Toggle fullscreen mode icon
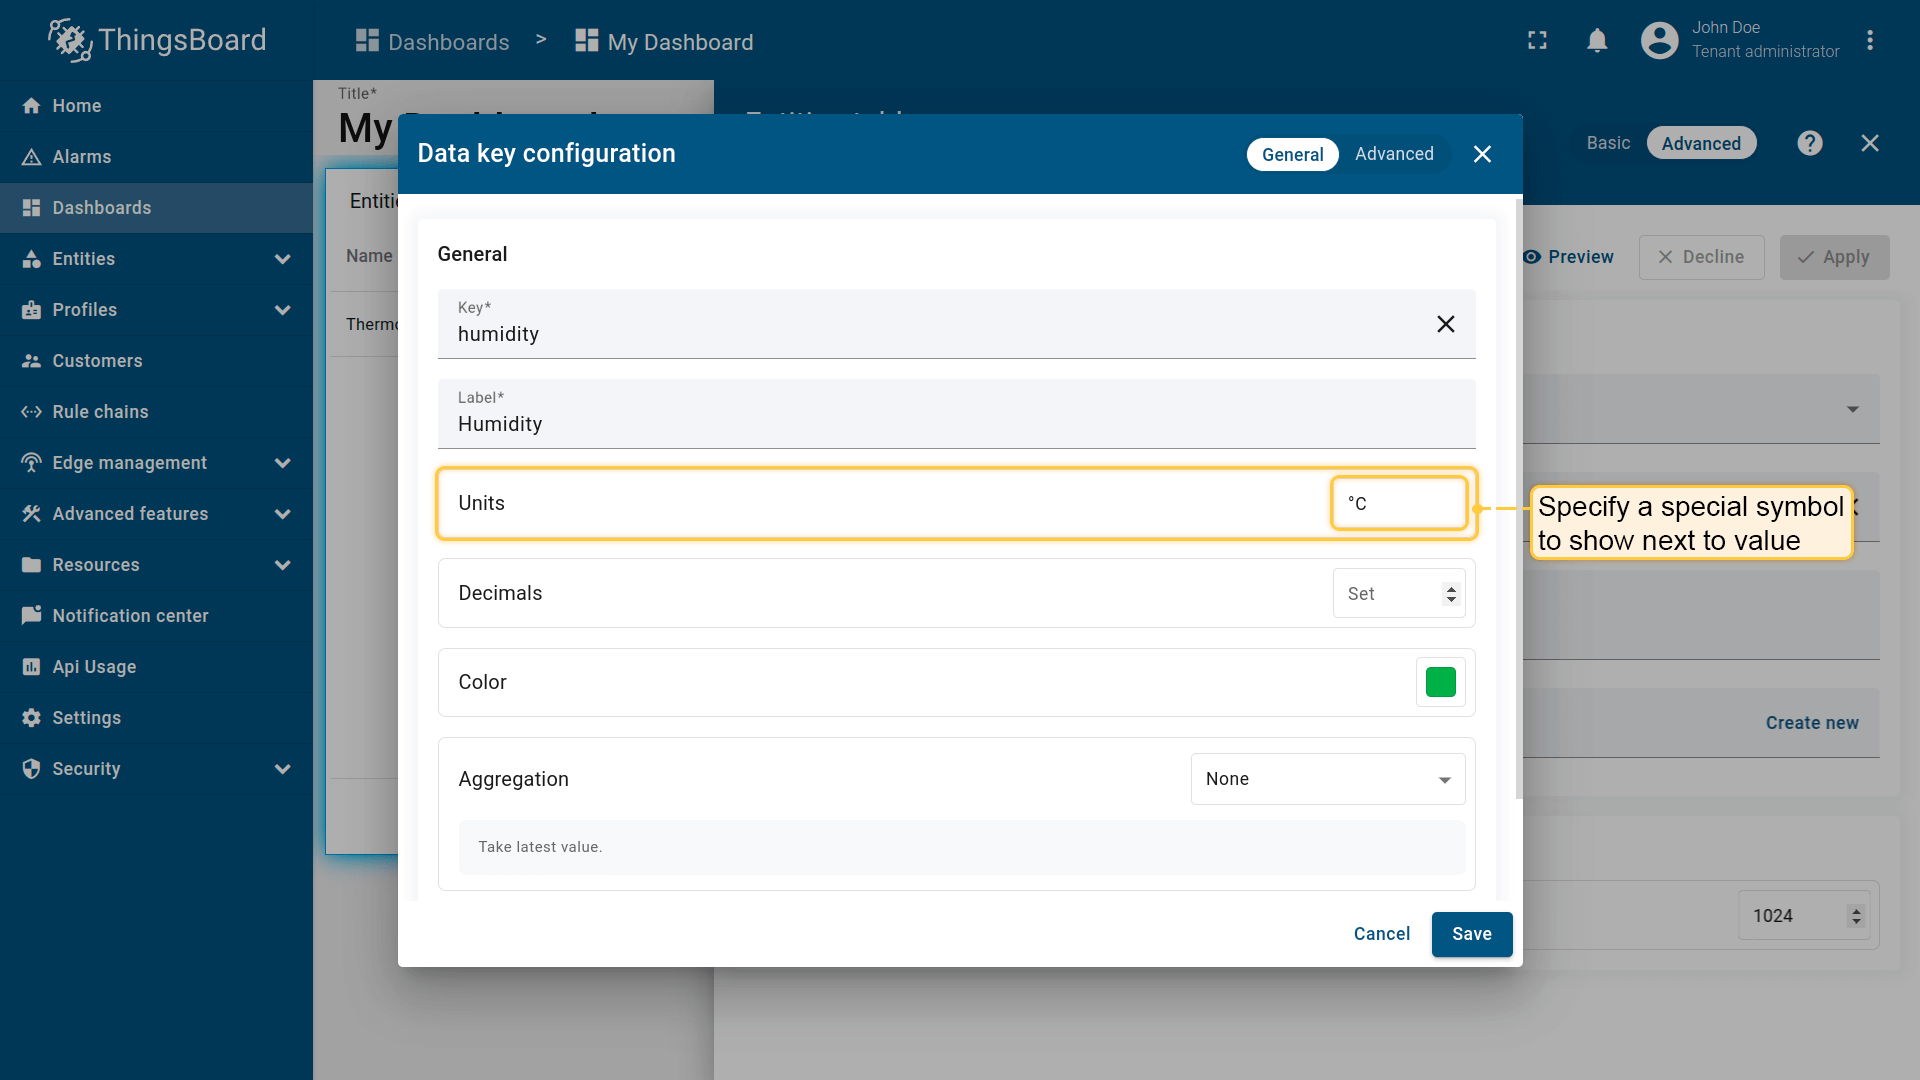The height and width of the screenshot is (1080, 1920). point(1537,41)
